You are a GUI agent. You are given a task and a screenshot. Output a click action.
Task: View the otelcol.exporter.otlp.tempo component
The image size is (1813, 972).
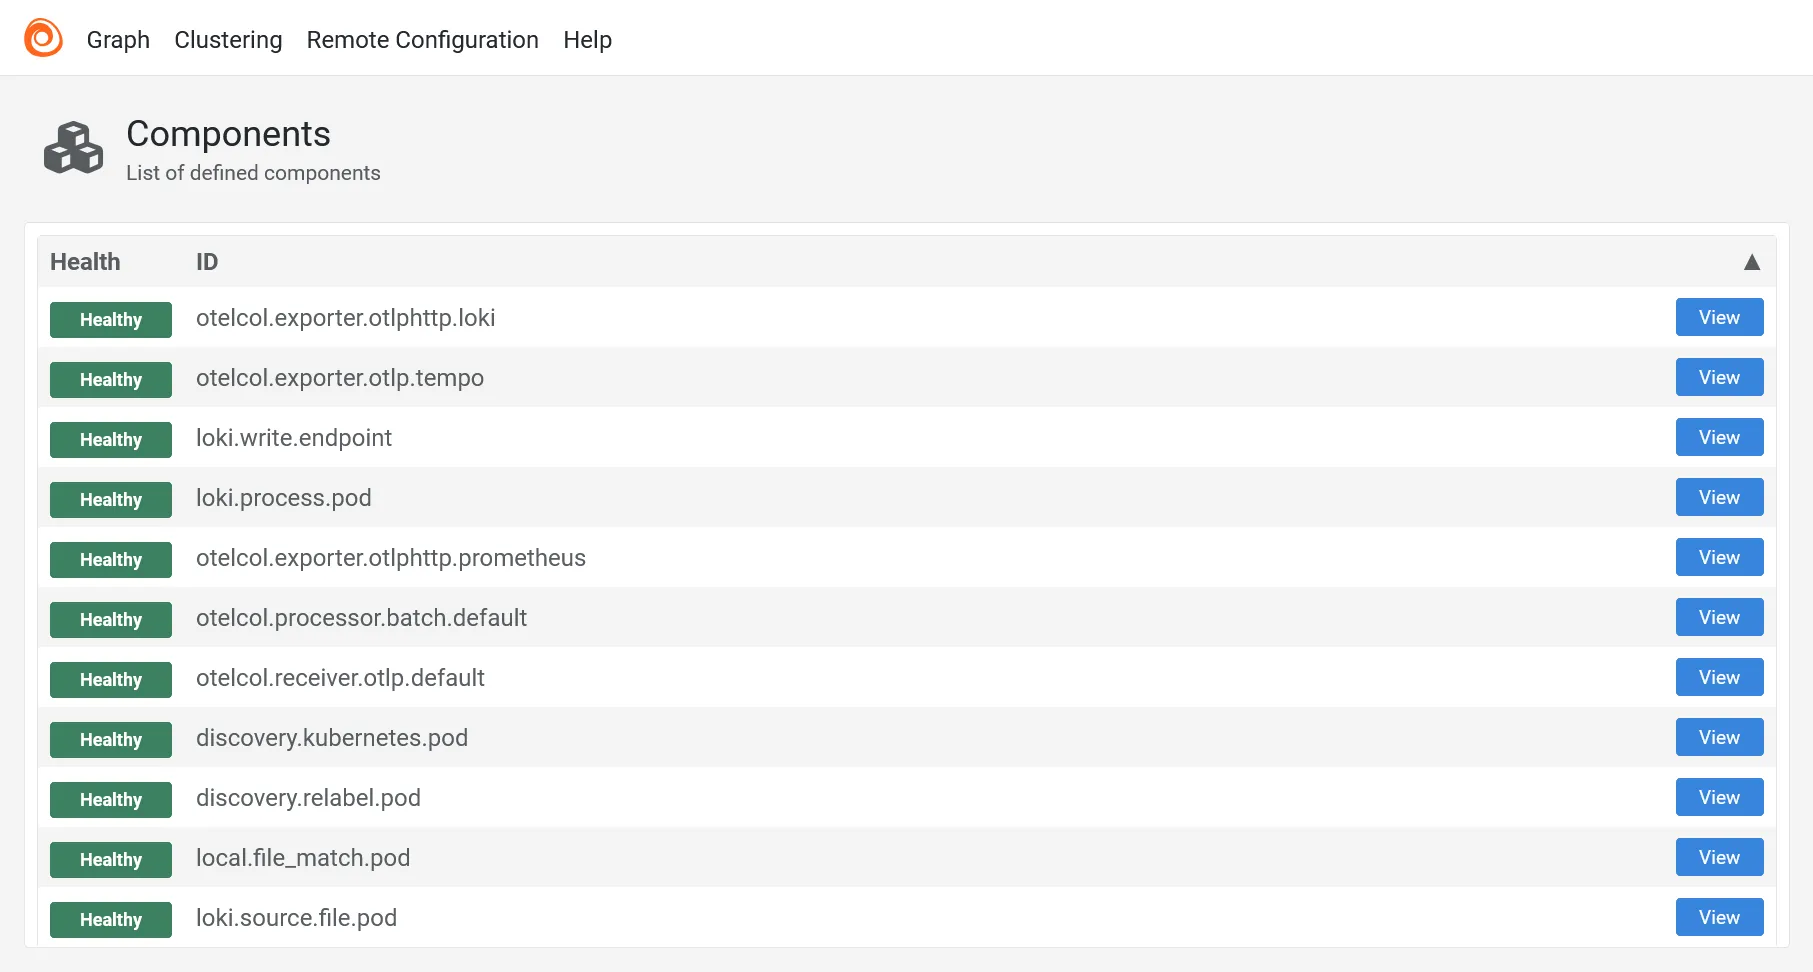1719,377
